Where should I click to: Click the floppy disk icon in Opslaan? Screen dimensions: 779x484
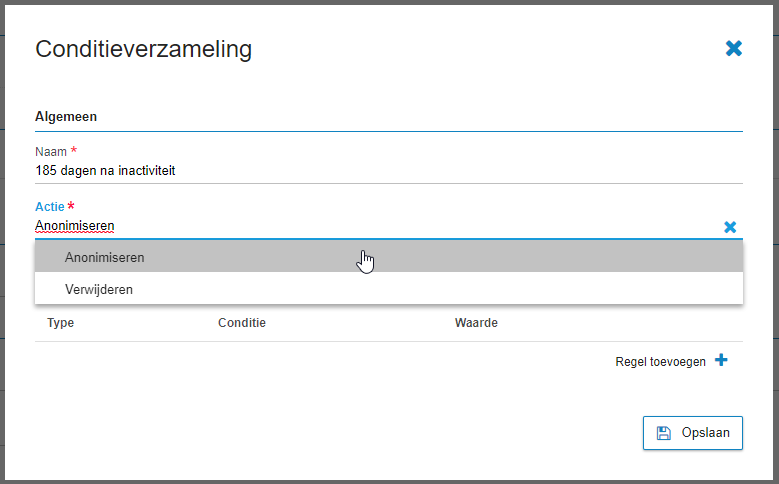664,433
